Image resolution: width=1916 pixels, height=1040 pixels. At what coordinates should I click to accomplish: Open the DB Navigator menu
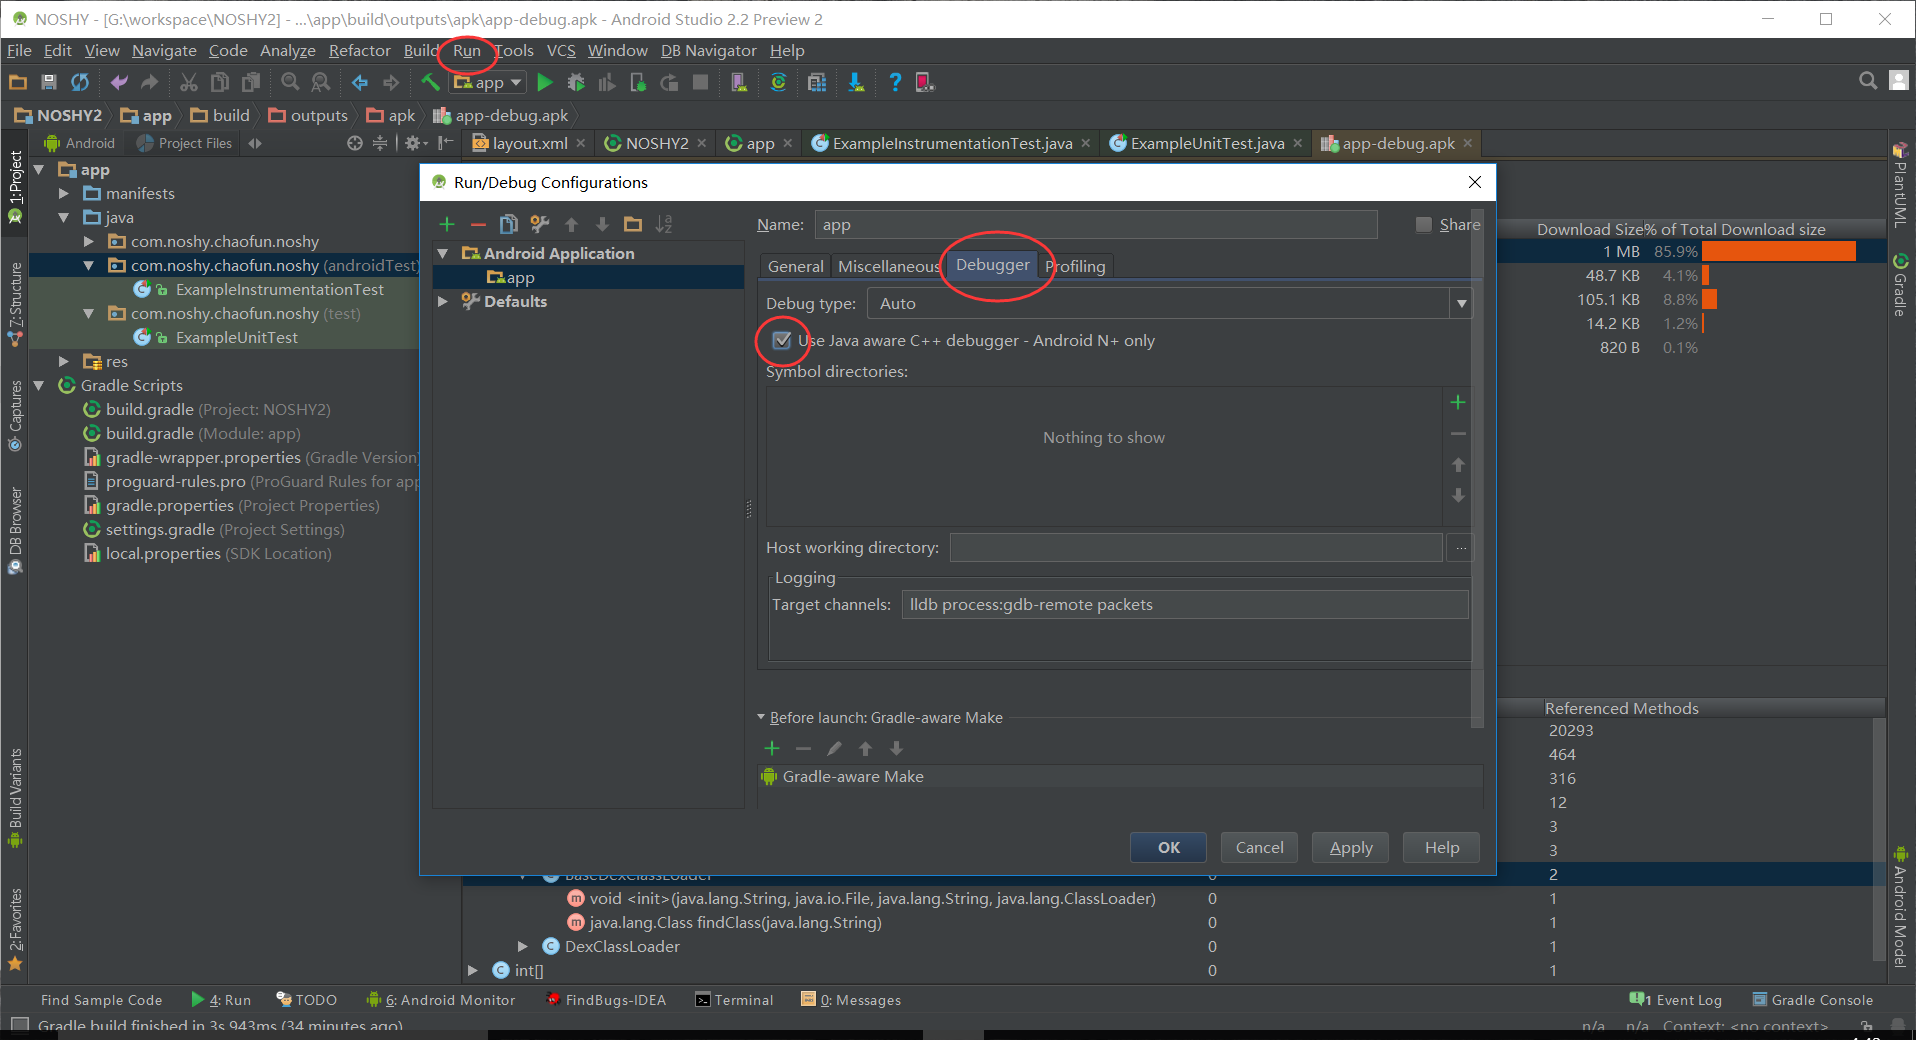pos(709,50)
